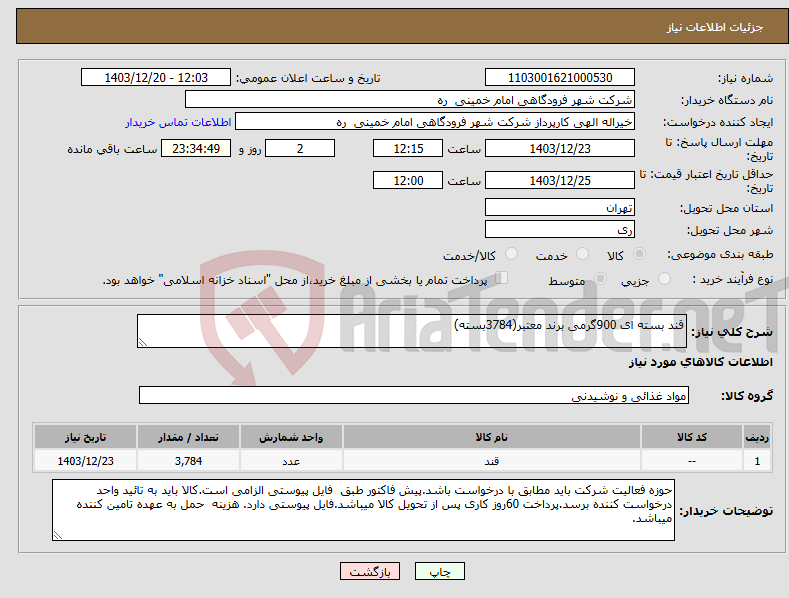Click the قند cell in the goods table

pos(492,461)
